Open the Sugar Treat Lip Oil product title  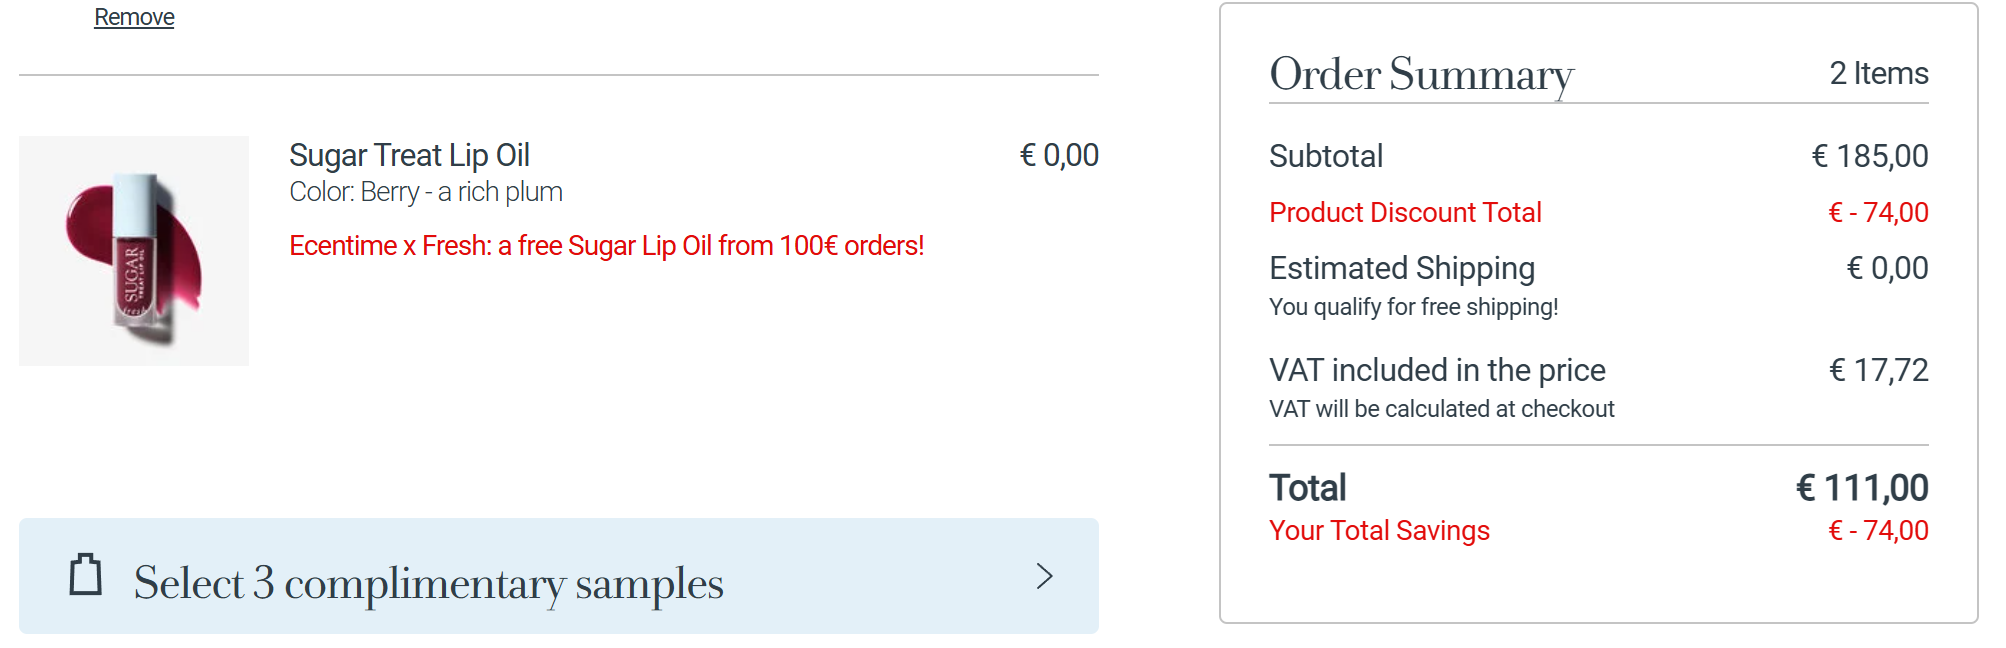tap(409, 155)
